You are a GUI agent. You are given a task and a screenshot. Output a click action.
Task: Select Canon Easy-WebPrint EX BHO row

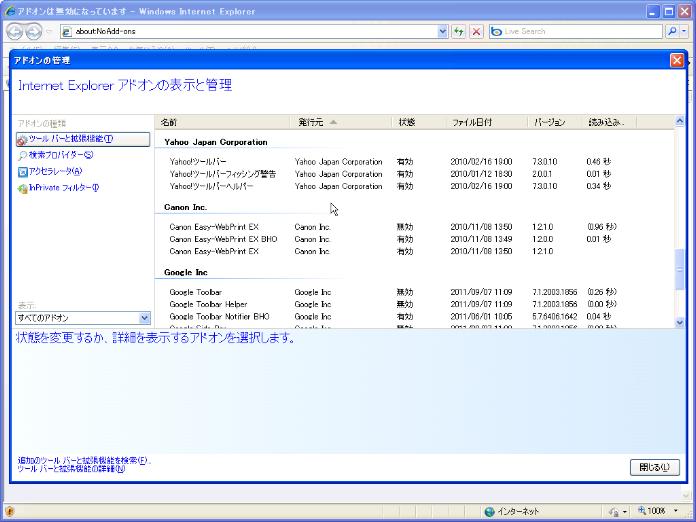point(414,239)
